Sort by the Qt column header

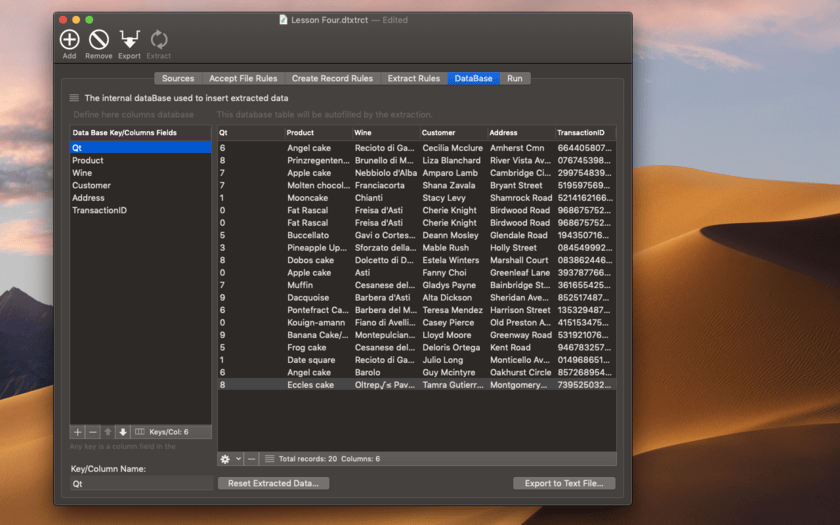[251, 133]
